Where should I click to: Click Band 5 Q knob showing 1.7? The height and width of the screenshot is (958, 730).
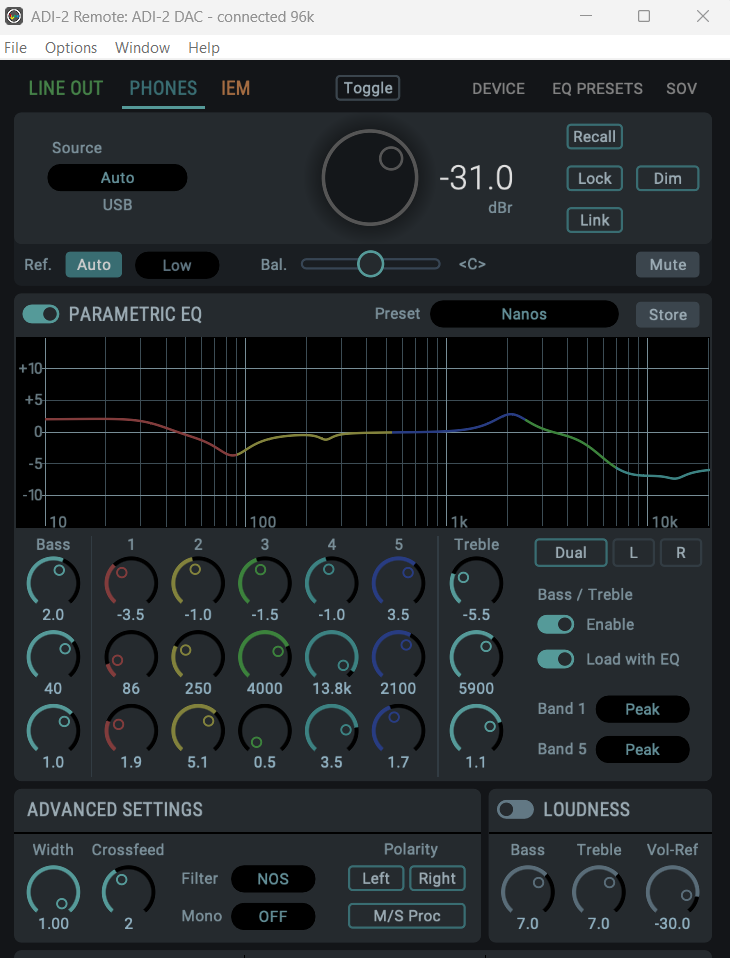398,730
